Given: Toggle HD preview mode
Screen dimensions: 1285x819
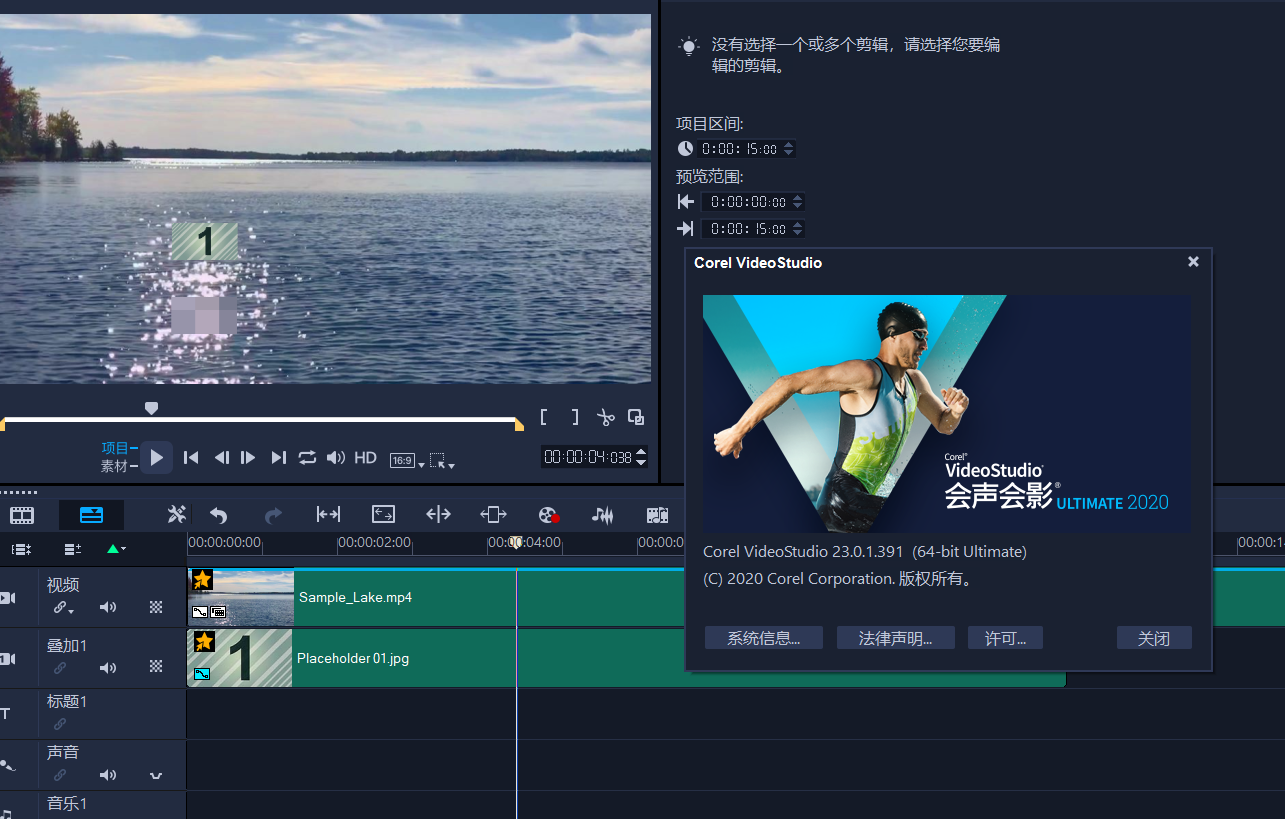Looking at the screenshot, I should [x=365, y=457].
